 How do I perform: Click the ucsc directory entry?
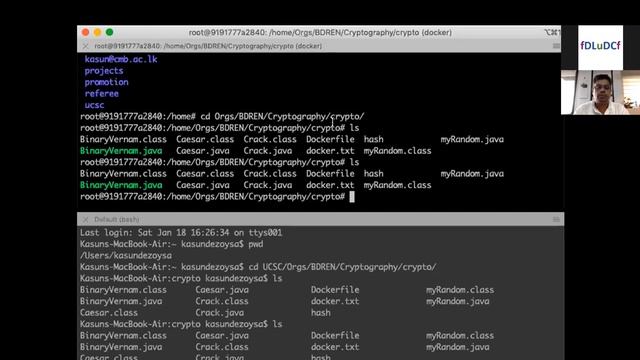click(94, 105)
